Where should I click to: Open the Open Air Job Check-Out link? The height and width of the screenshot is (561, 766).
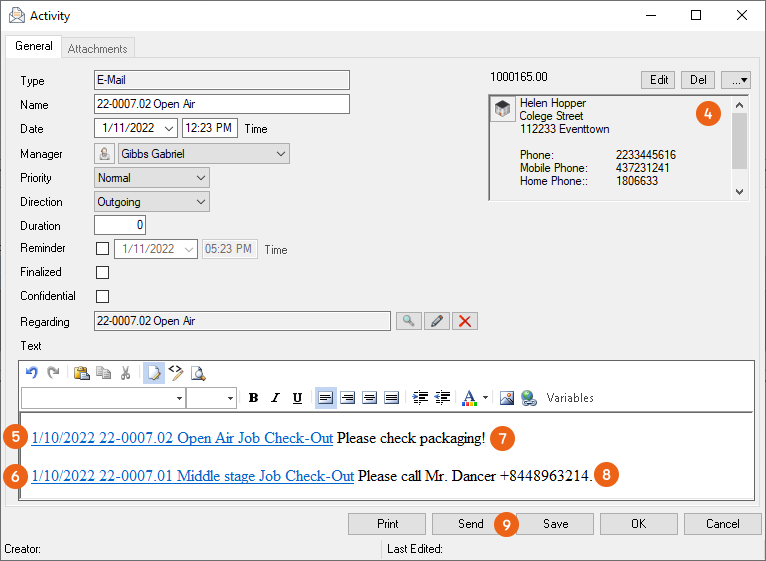tap(182, 438)
